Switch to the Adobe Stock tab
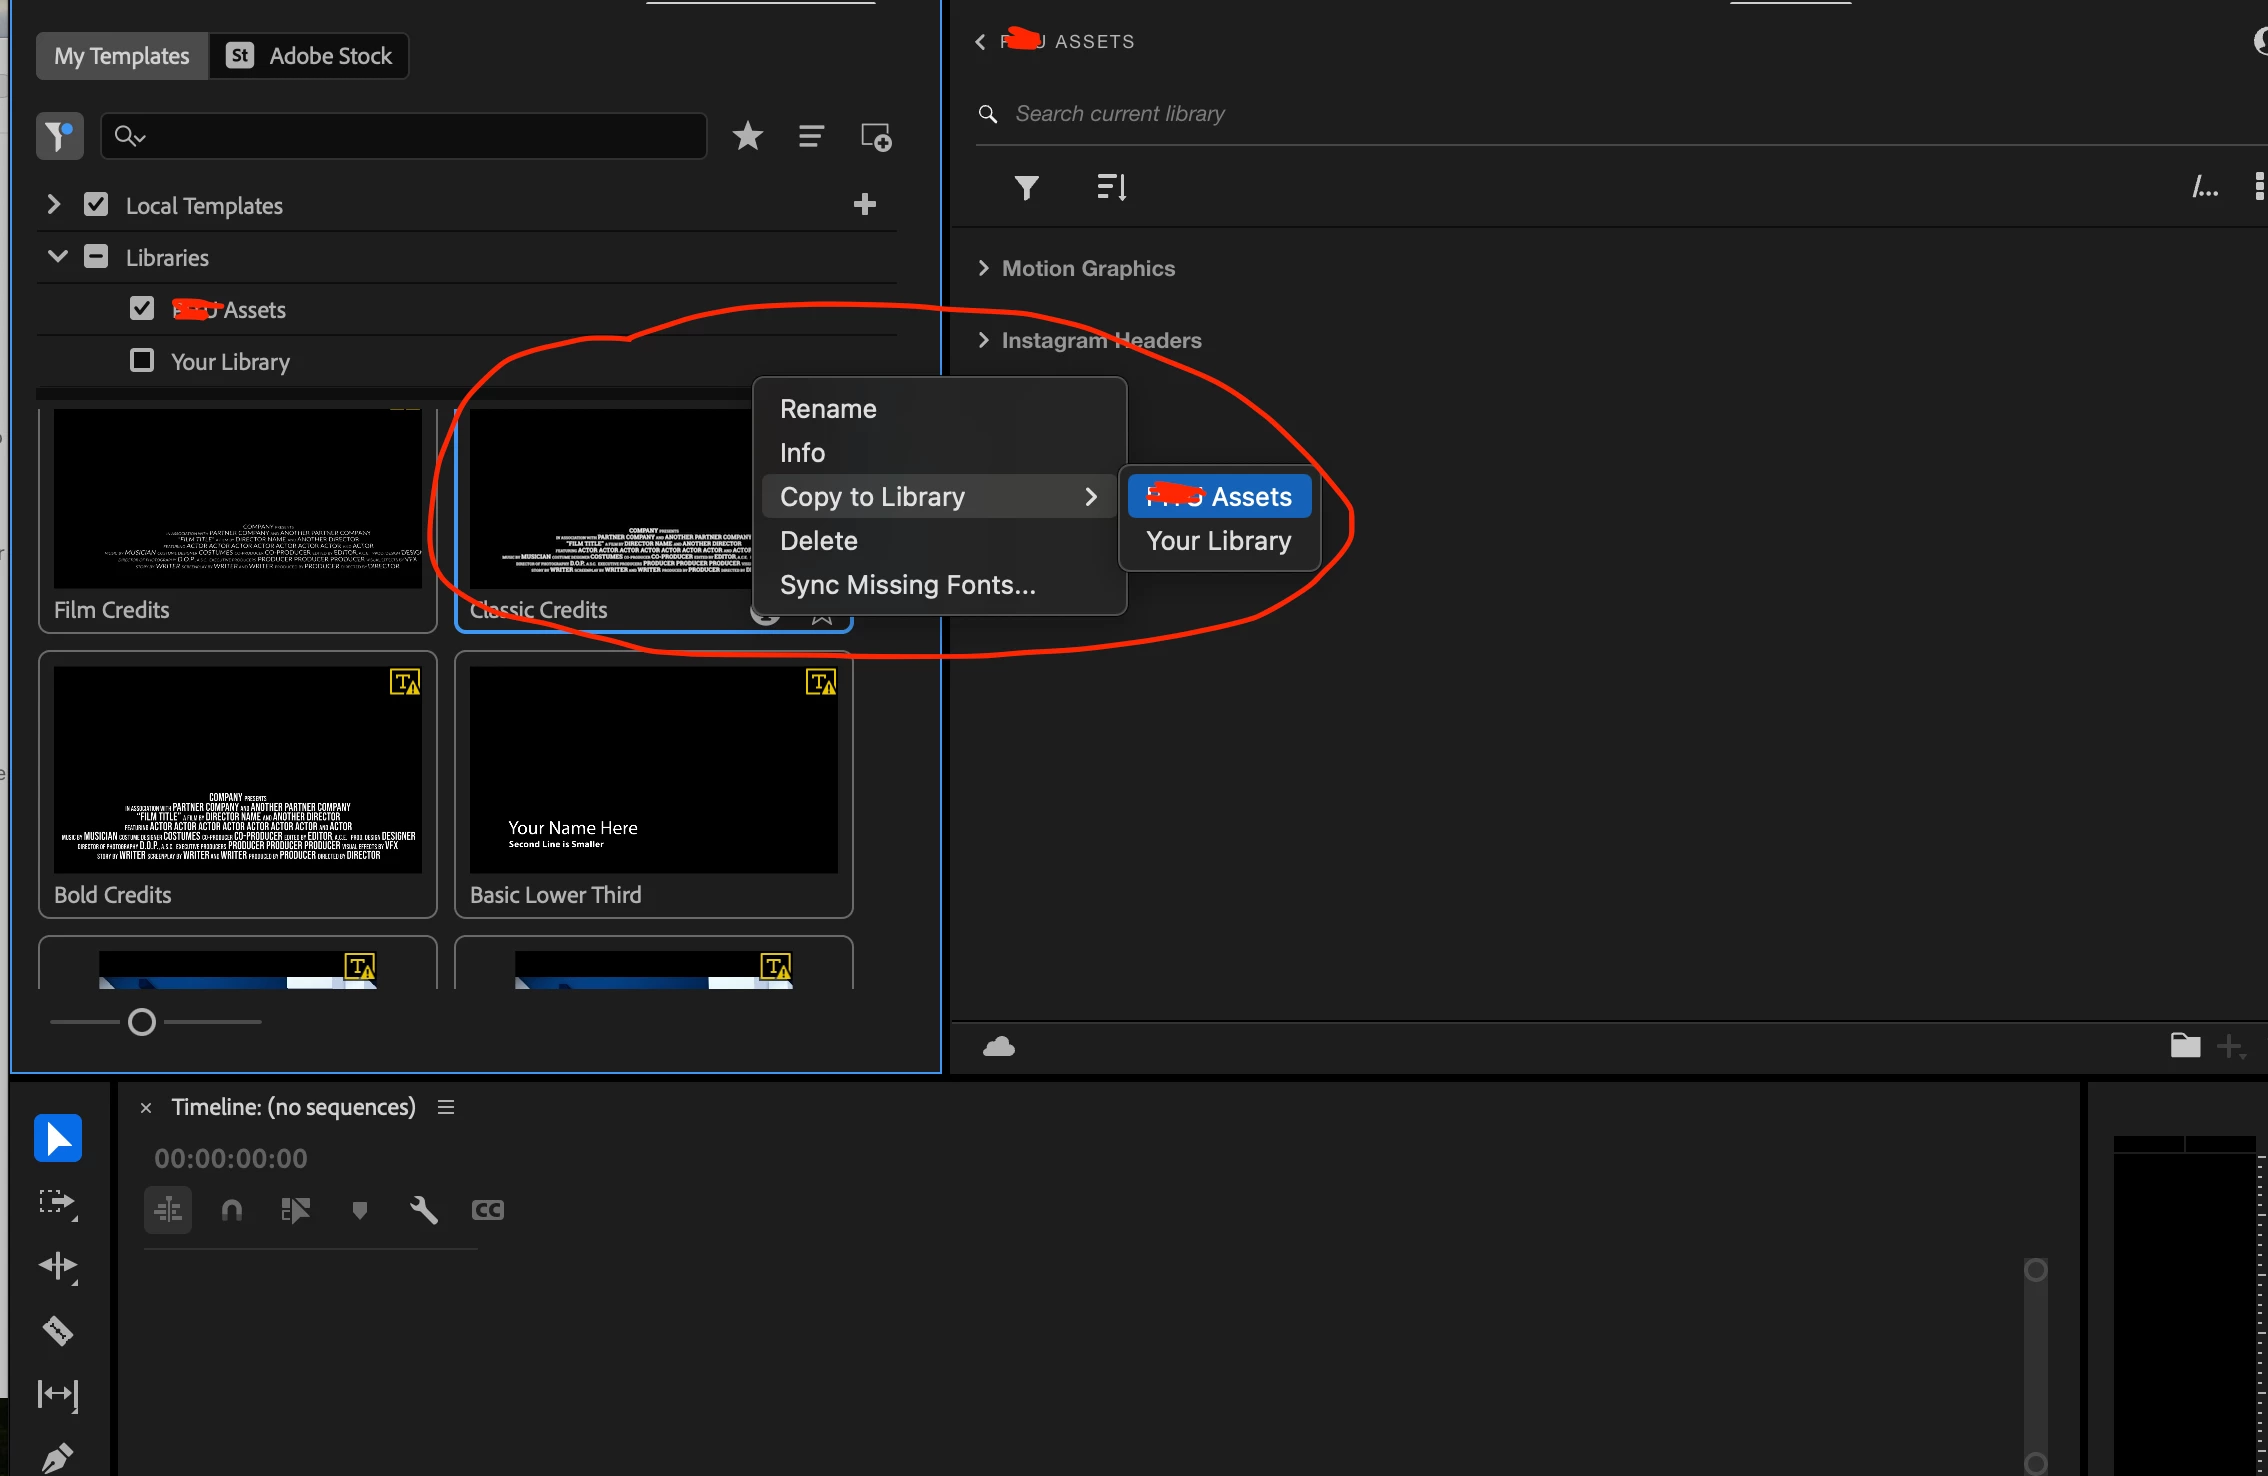2268x1476 pixels. 310,56
